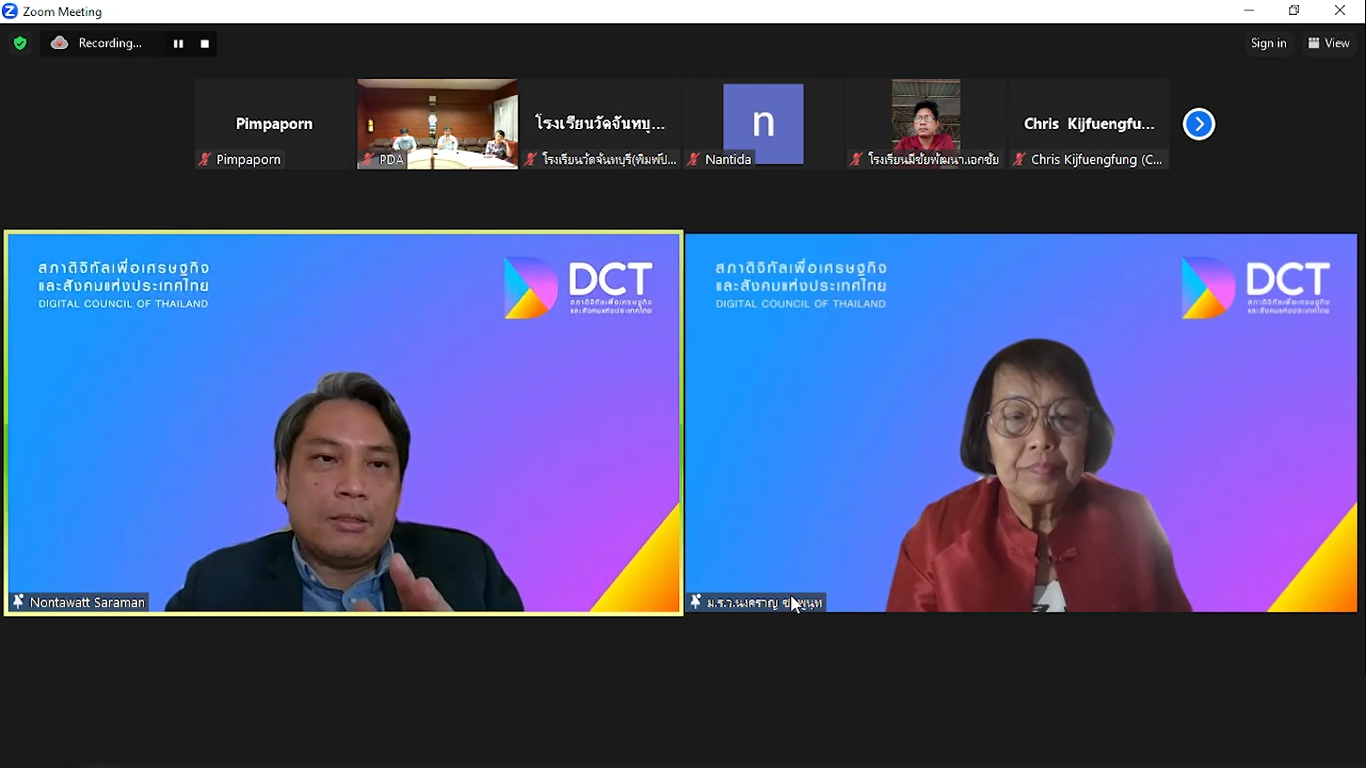Viewport: 1366px width, 768px height.
Task: Click the pin icon on the right video tile
Action: 696,602
